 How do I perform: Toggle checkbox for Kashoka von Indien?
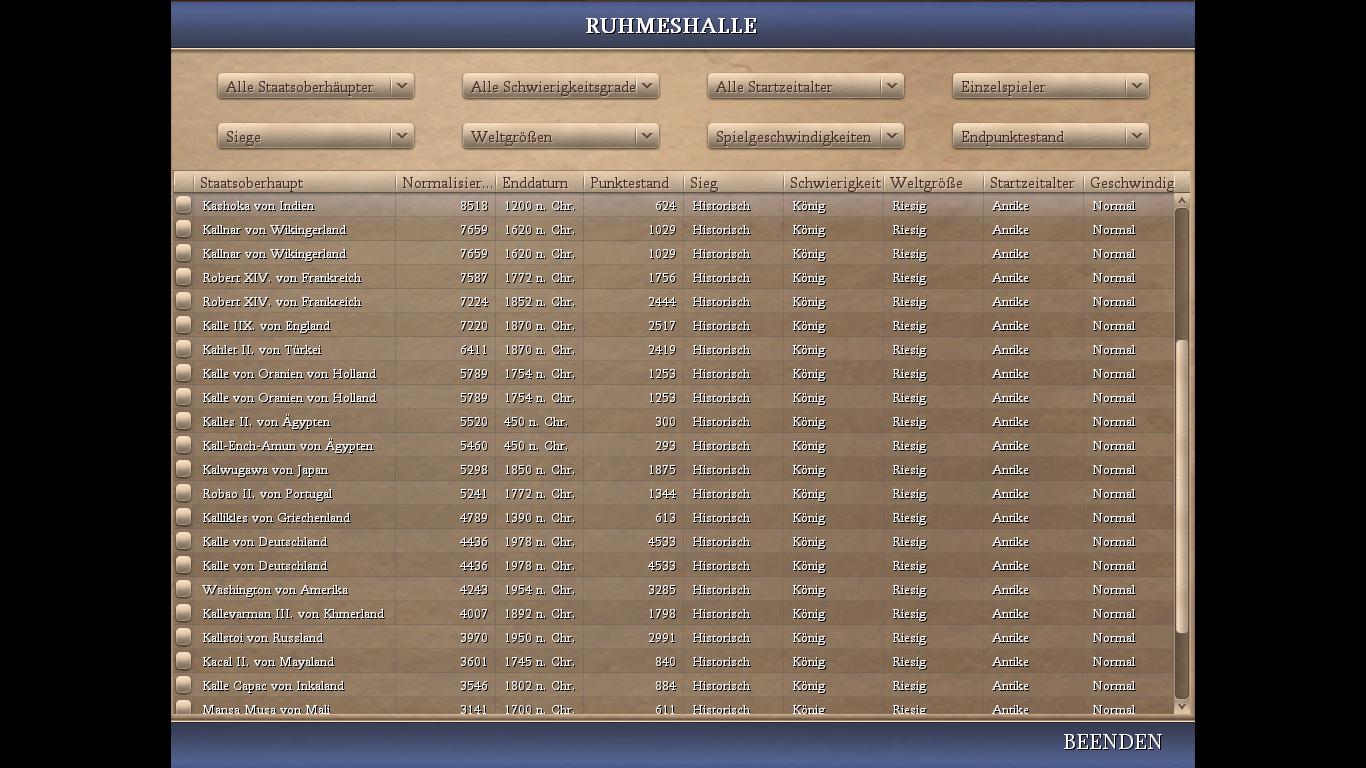pos(184,205)
